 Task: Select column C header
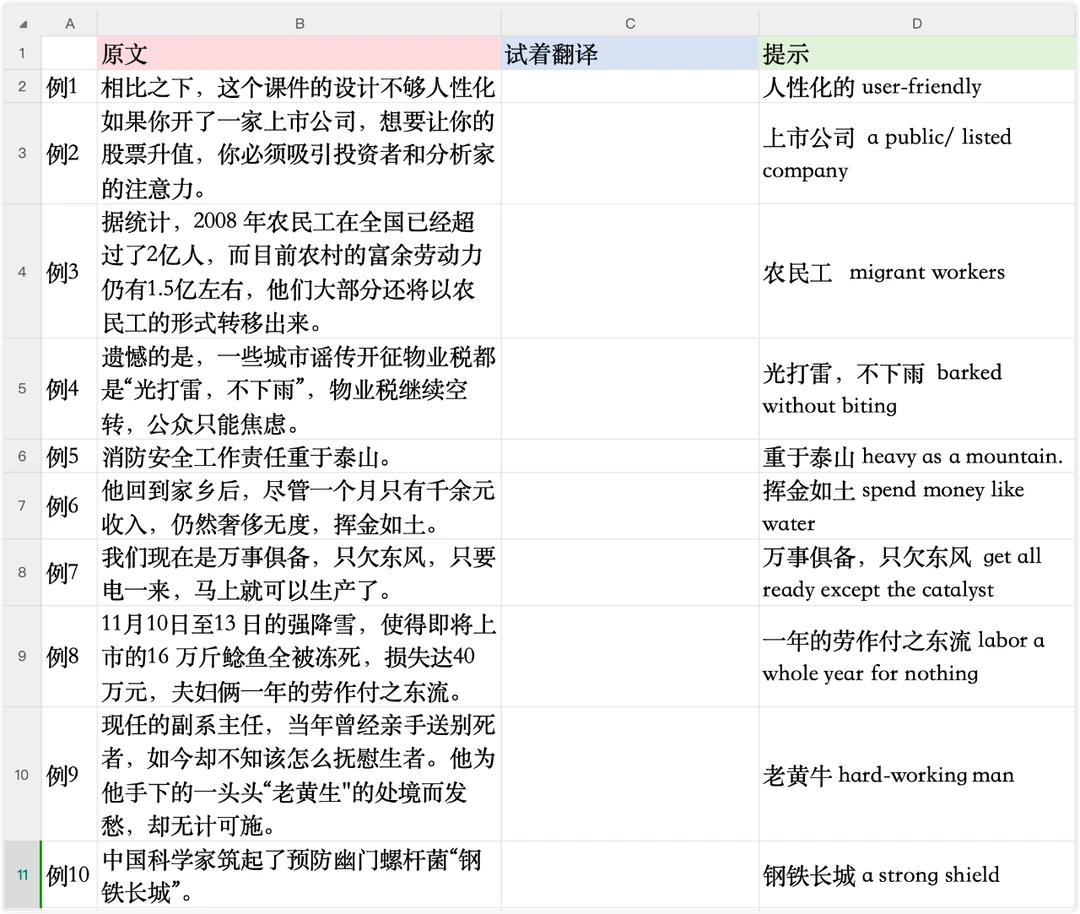click(x=630, y=22)
